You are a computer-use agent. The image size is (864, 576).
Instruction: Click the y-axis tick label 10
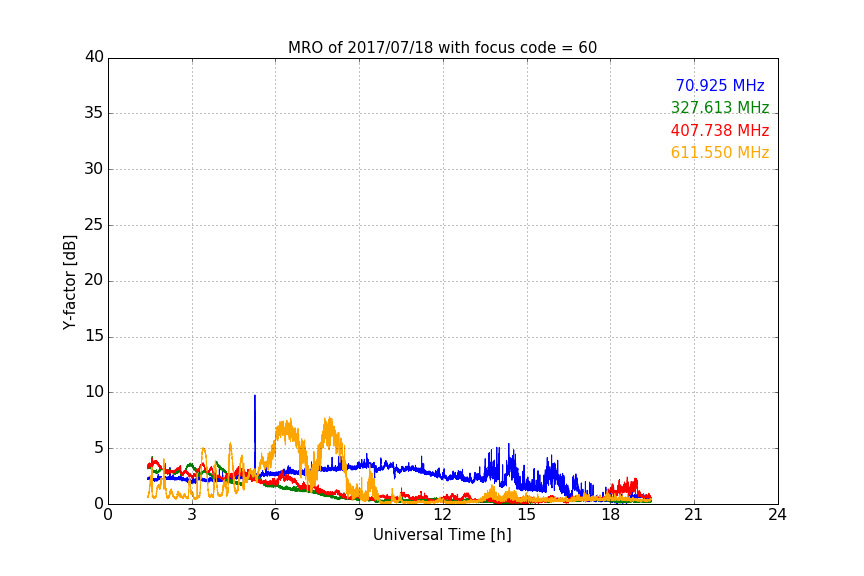(94, 392)
